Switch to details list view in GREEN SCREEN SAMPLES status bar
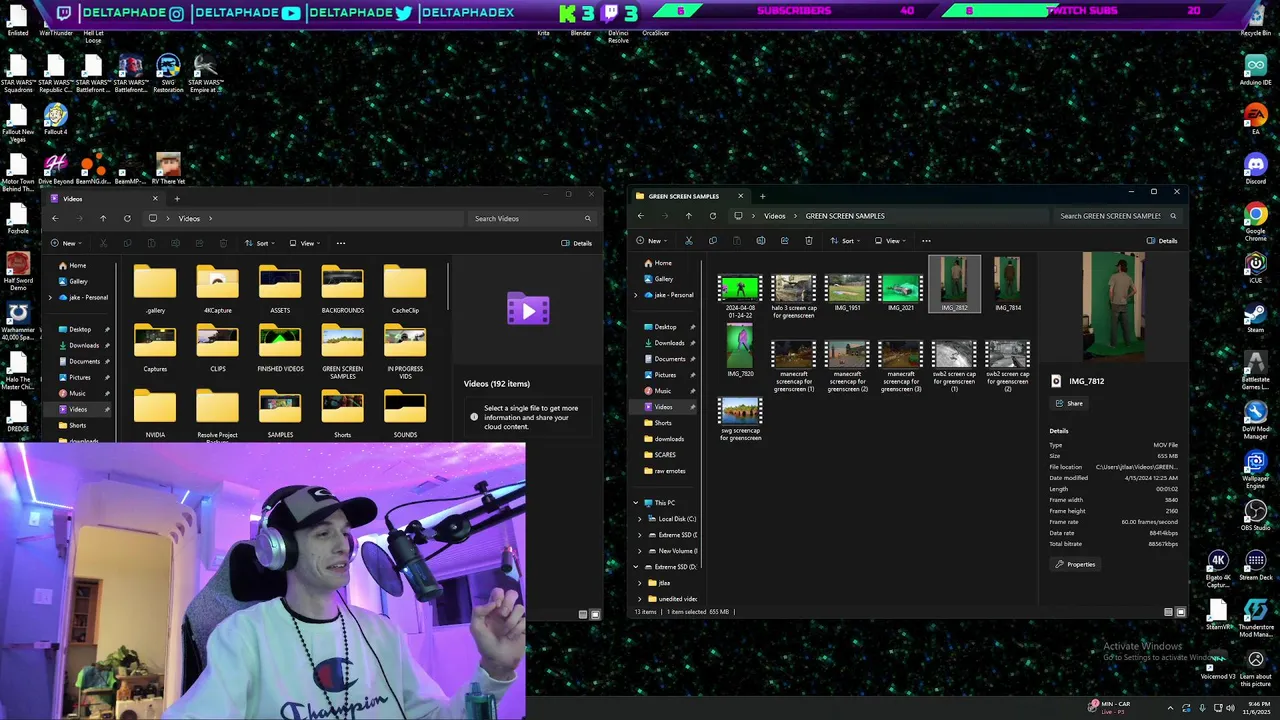The image size is (1280, 720). tap(1168, 612)
